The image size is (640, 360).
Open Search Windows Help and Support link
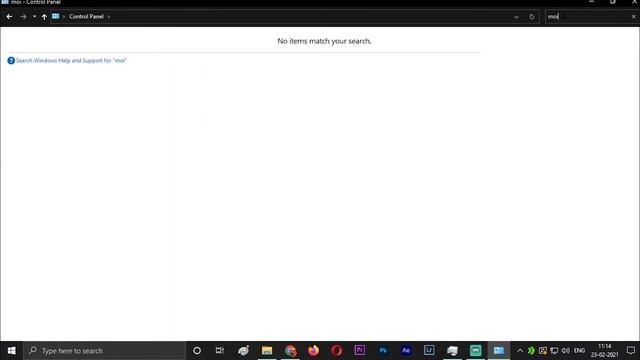pyautogui.click(x=71, y=60)
